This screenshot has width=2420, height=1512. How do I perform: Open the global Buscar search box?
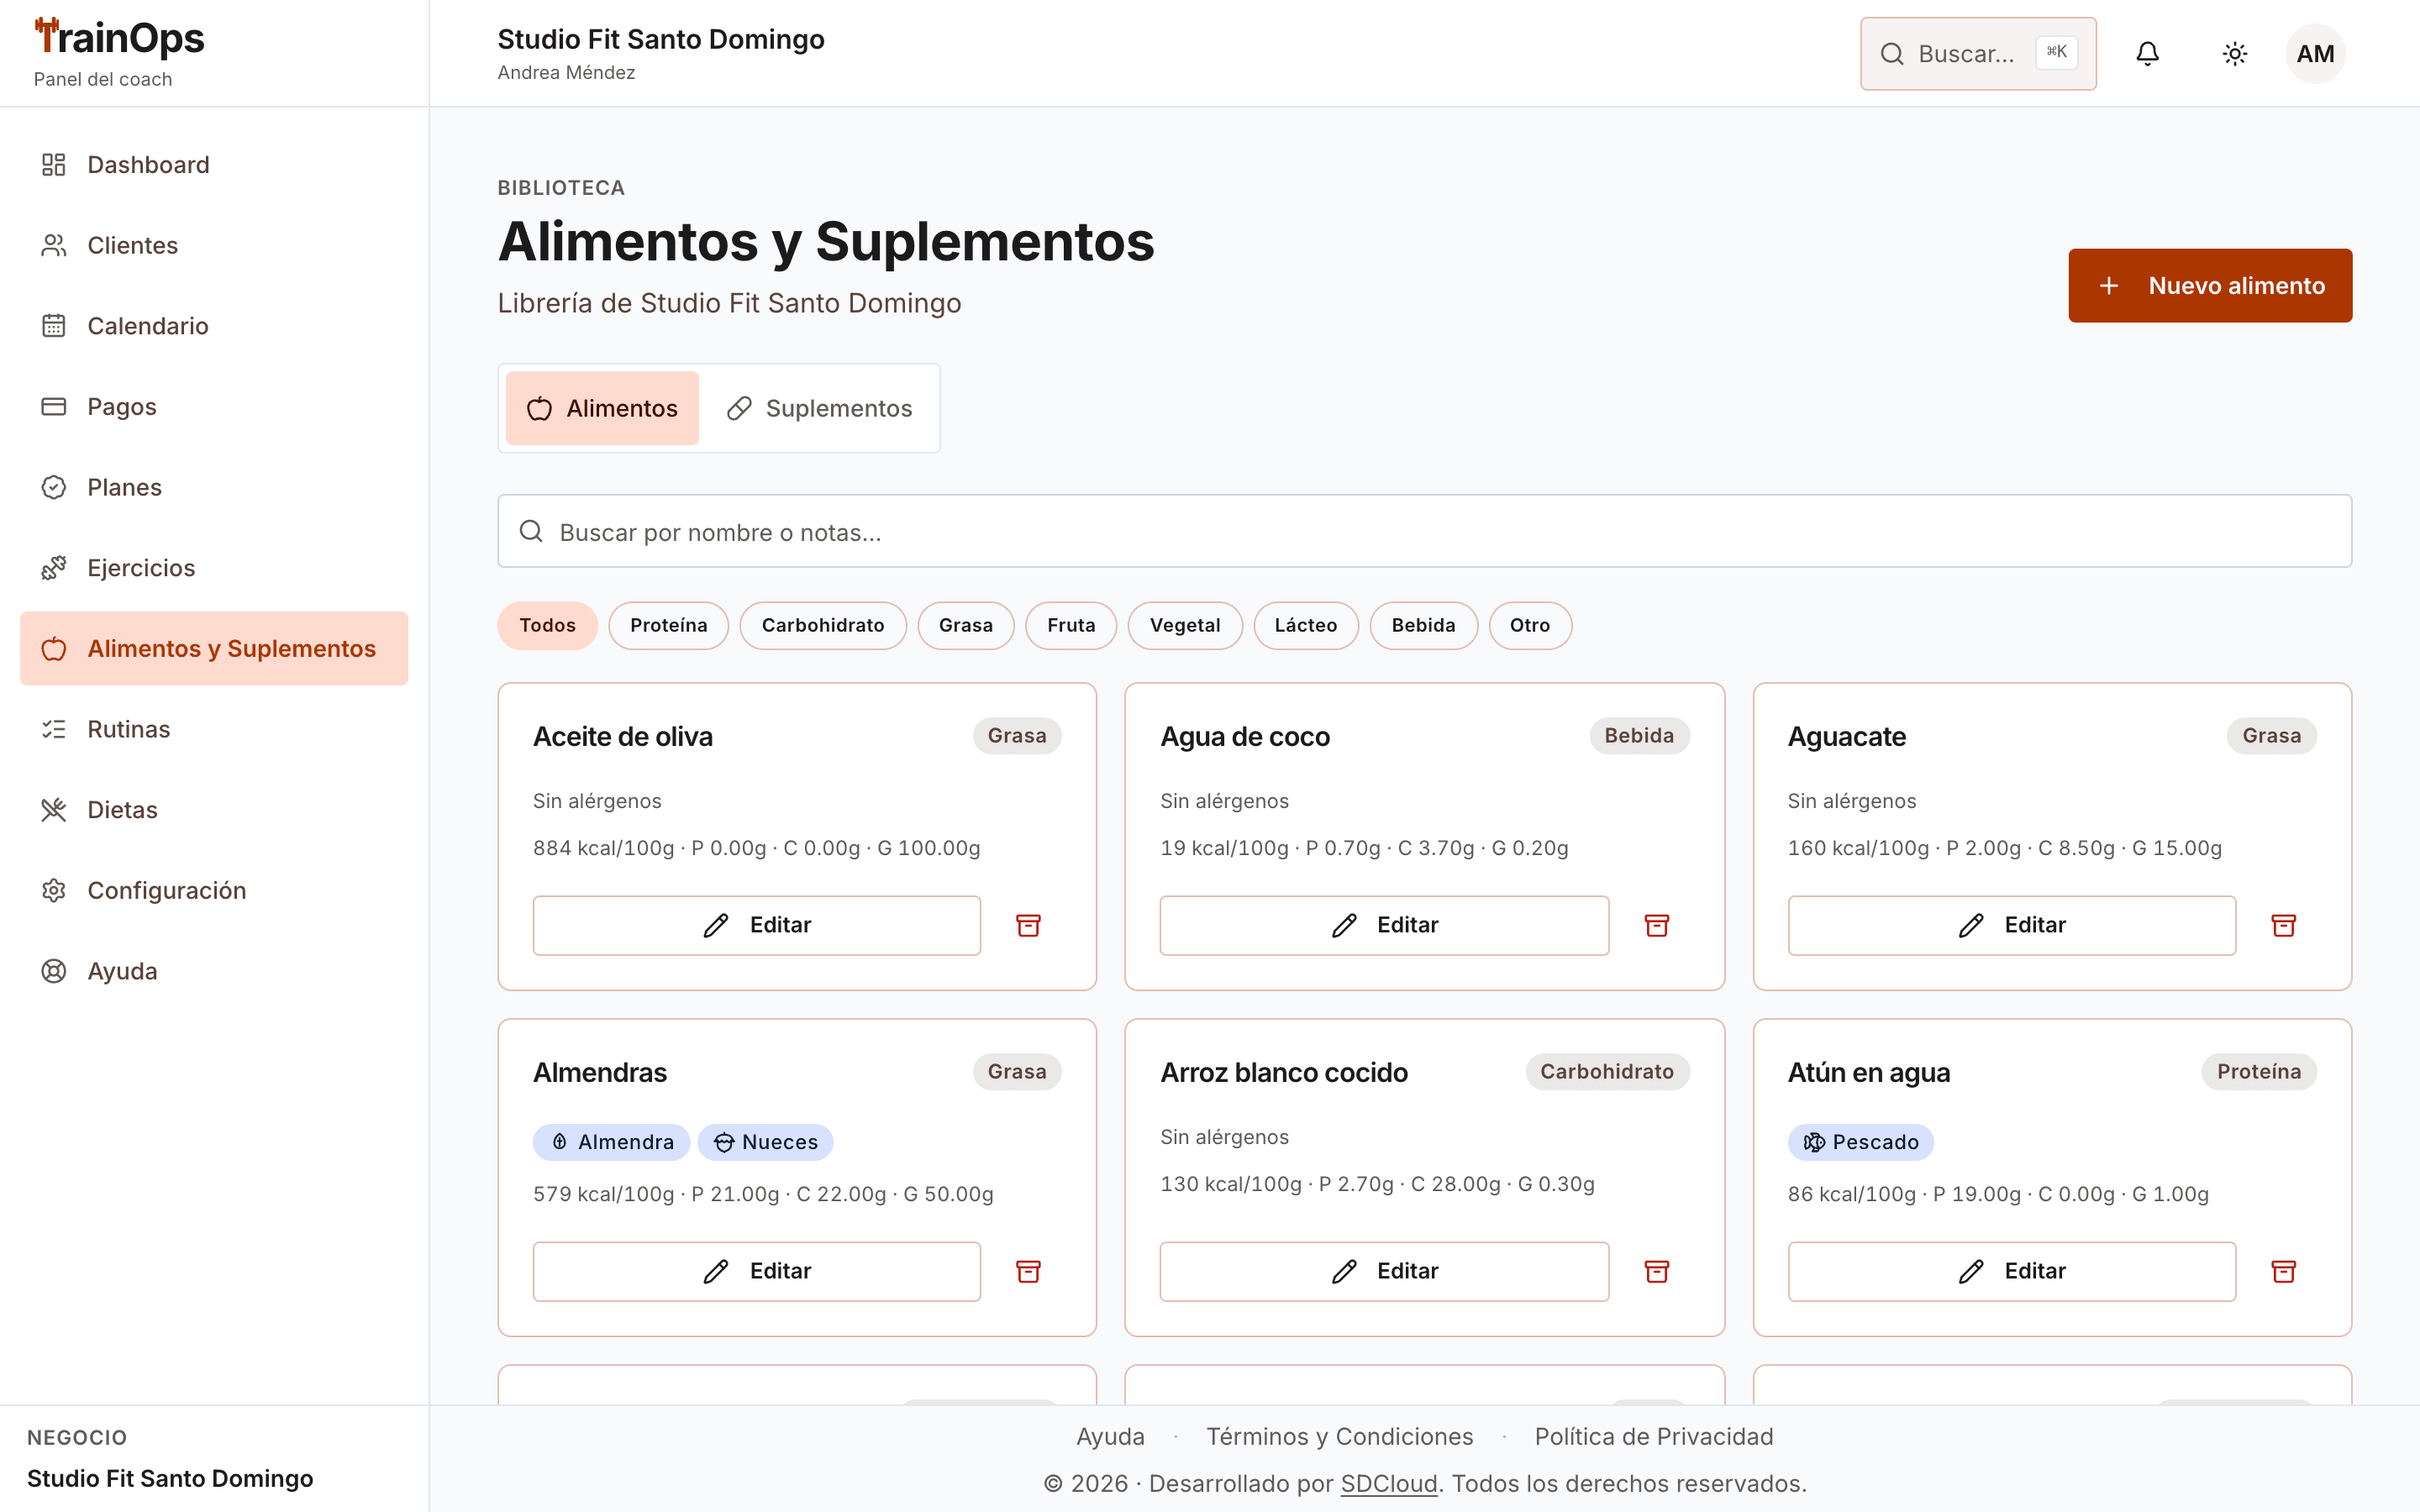(x=1977, y=54)
